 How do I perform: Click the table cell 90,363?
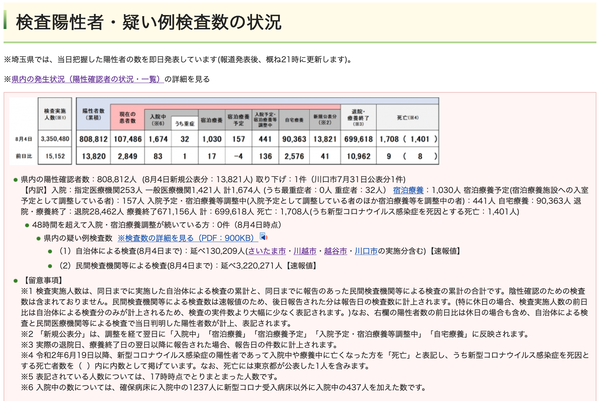(x=294, y=139)
